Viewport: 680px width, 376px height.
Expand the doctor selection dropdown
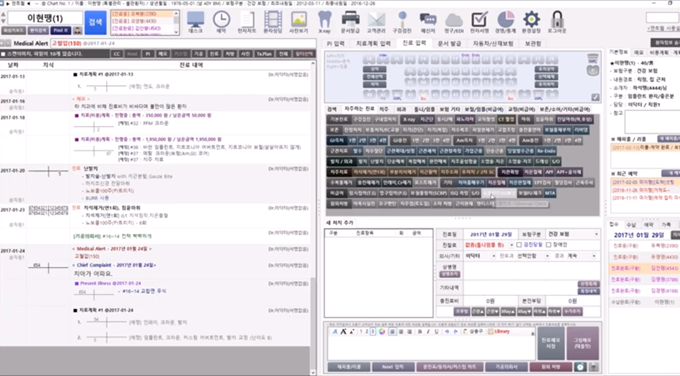[x=480, y=256]
